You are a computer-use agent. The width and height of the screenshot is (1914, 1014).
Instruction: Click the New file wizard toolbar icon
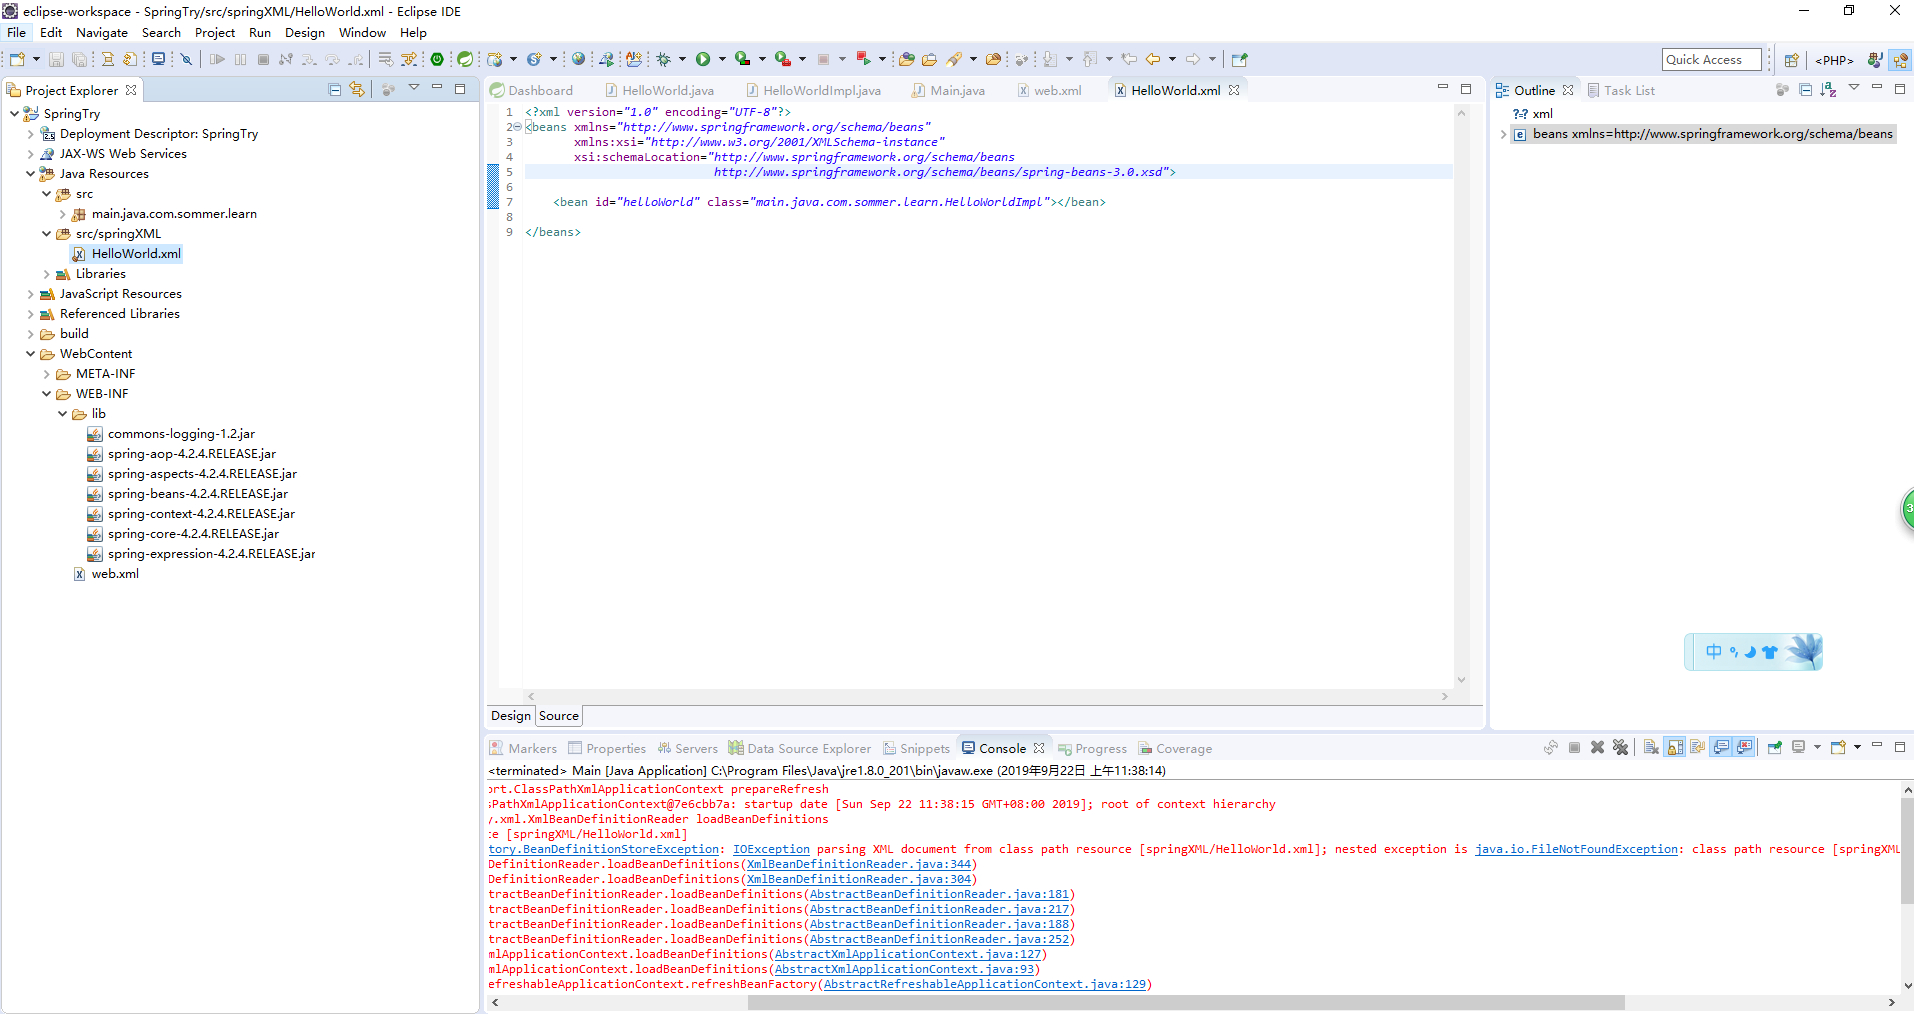click(x=17, y=60)
